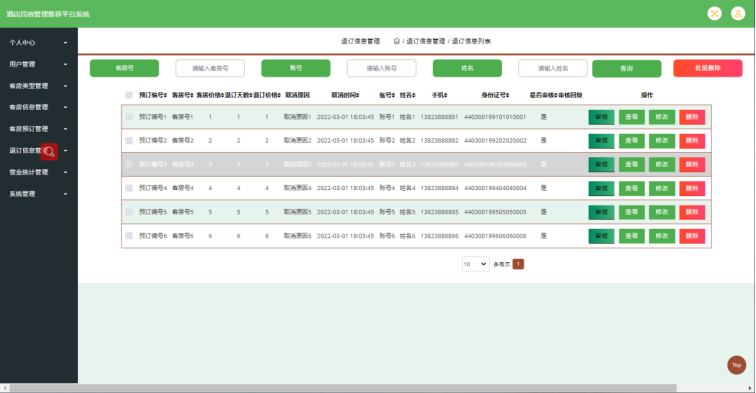Click 审核 button in 预订编号4 row
Viewport: 756px width, 393px height.
pyautogui.click(x=601, y=189)
